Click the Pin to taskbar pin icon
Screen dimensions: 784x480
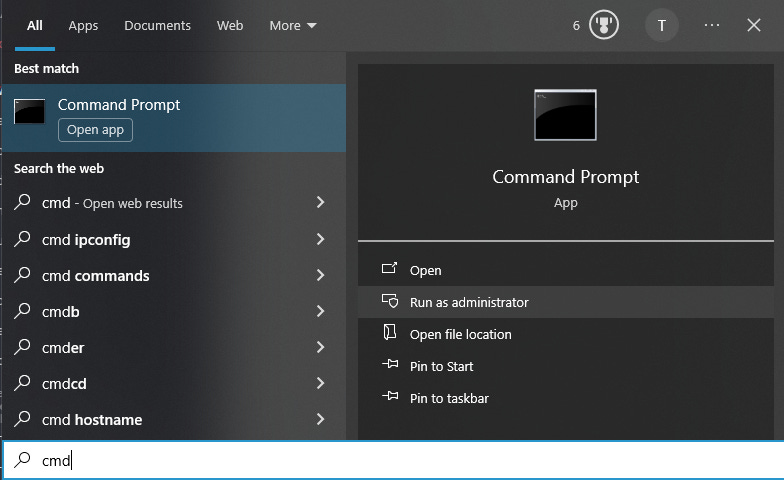(390, 396)
